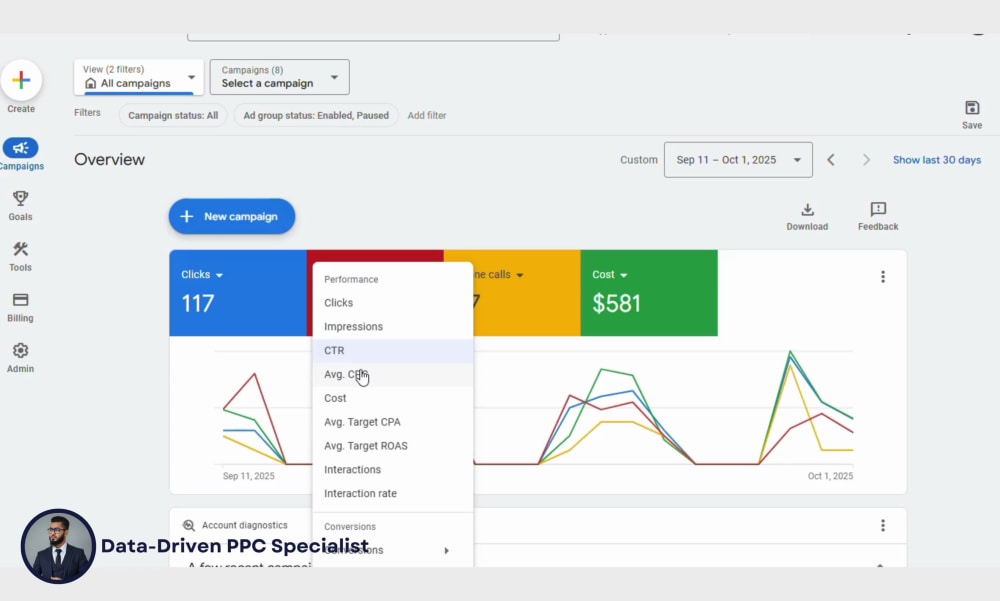Viewport: 1000px width, 601px height.
Task: Select Impressions in the metric menu
Action: coord(393,327)
